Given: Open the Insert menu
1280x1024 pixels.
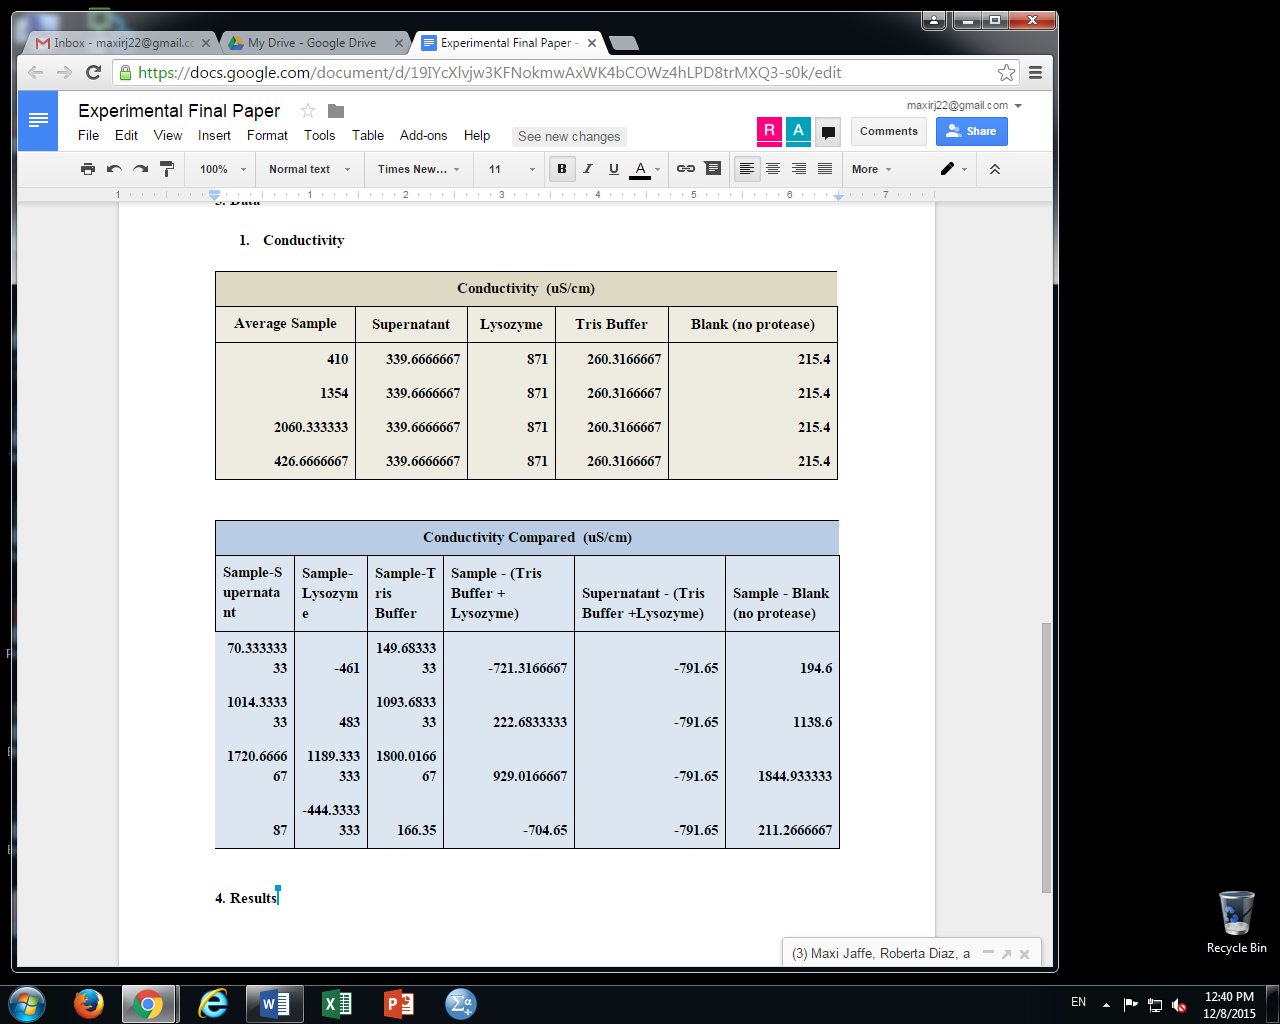Looking at the screenshot, I should [214, 136].
